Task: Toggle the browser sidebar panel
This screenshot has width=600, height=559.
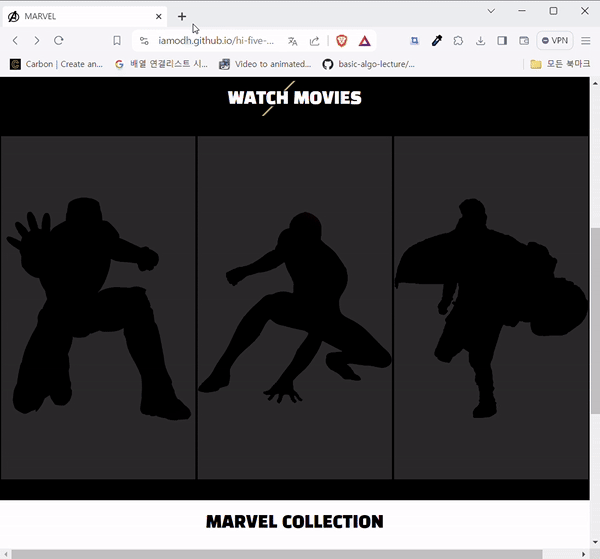Action: [502, 41]
